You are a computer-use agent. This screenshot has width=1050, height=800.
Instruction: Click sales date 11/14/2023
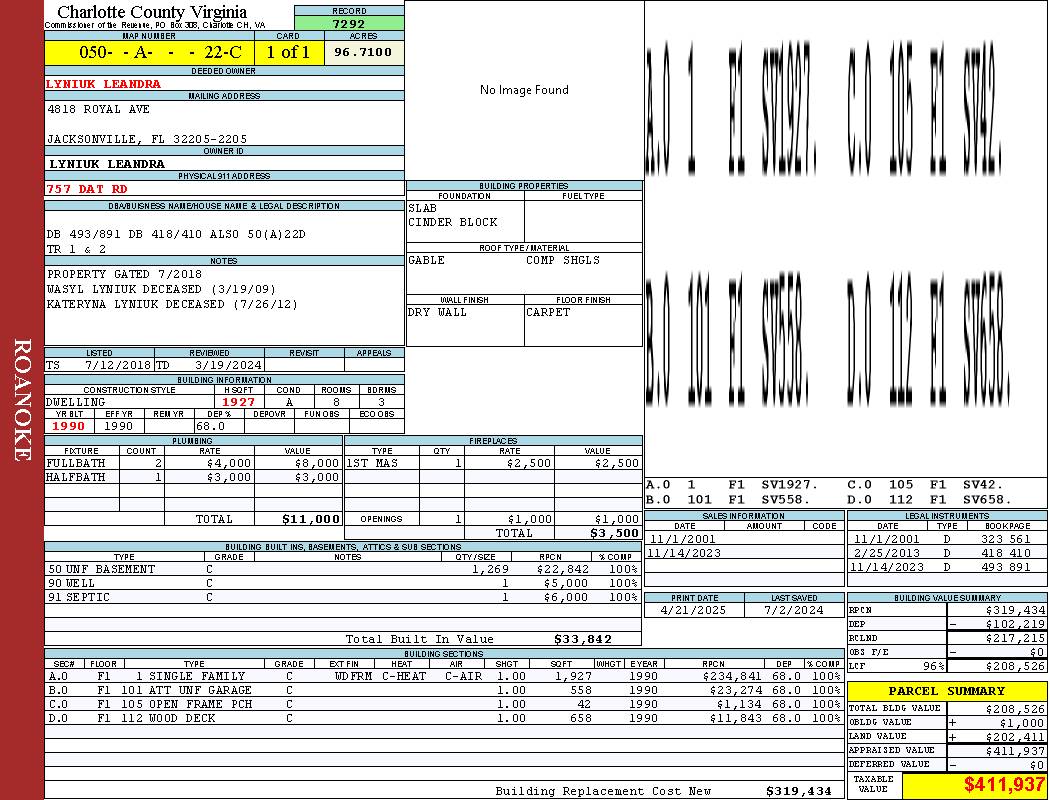684,554
